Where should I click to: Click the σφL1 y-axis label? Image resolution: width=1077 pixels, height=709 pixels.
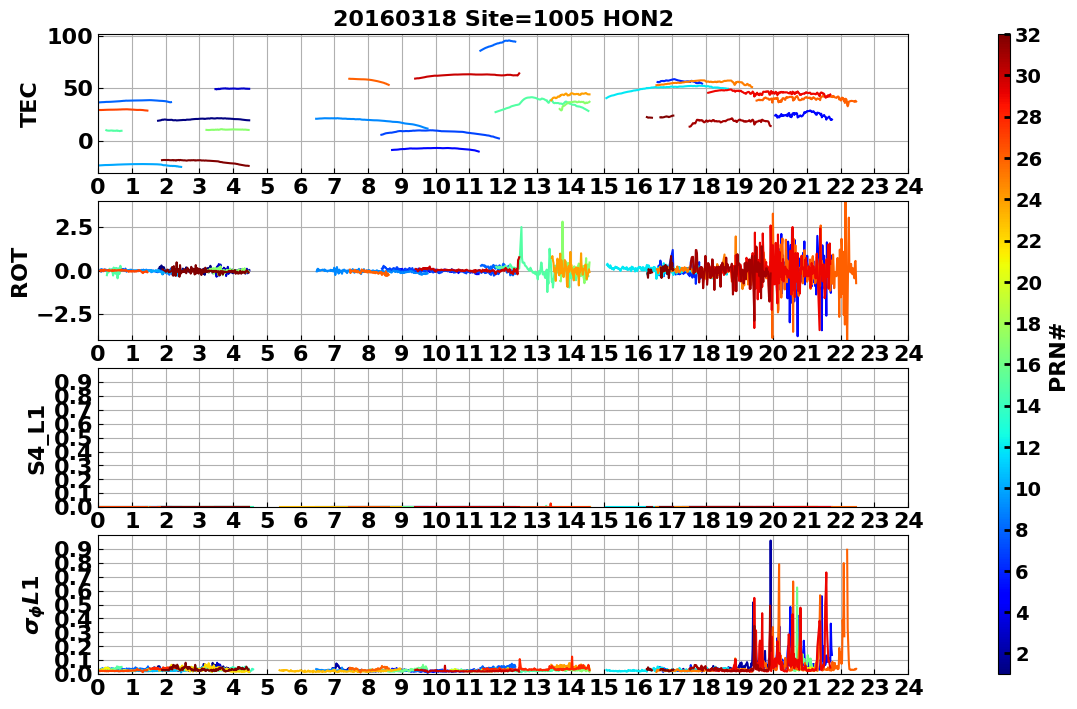click(32, 605)
